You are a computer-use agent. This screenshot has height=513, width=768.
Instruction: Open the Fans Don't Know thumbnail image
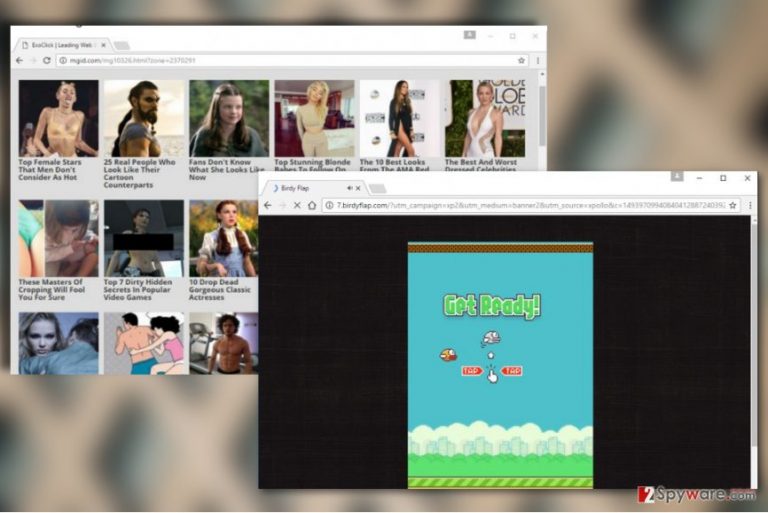[229, 118]
